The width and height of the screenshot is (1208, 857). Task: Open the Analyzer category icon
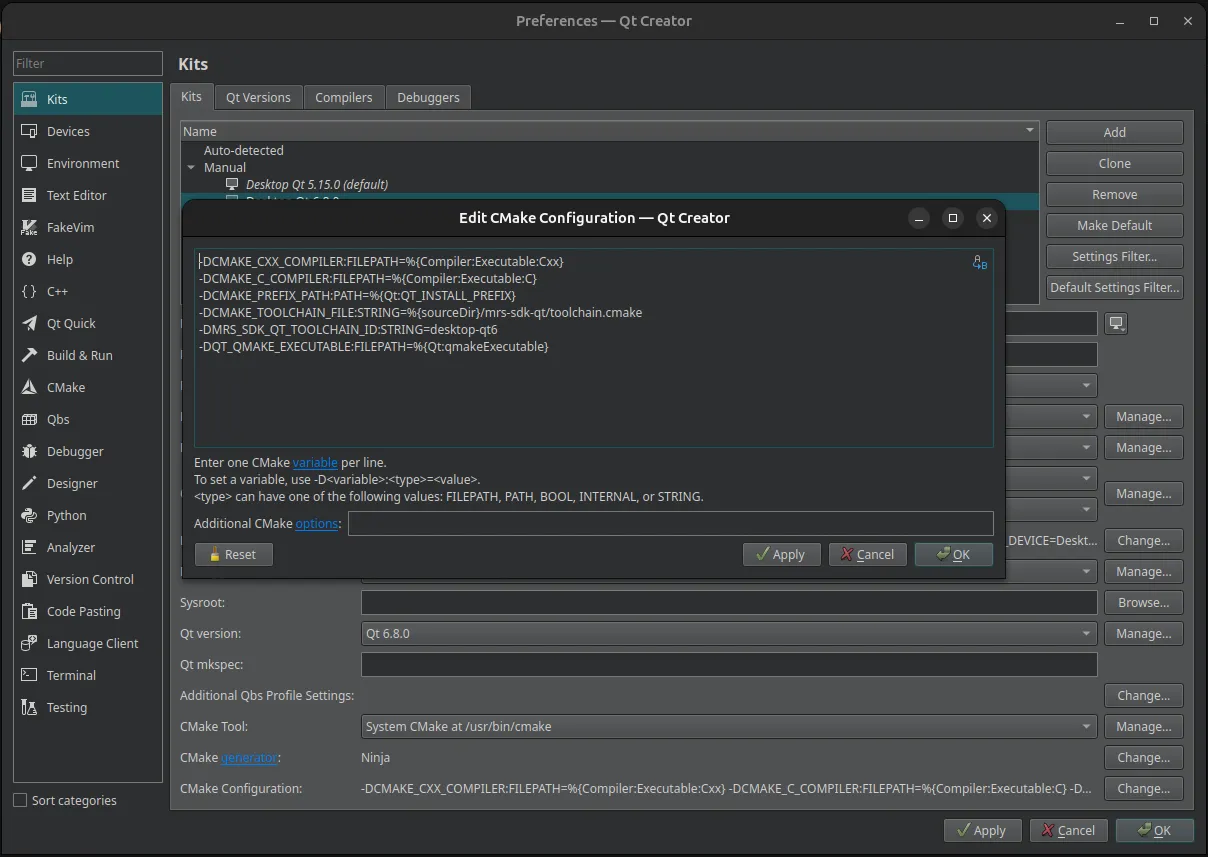29,547
